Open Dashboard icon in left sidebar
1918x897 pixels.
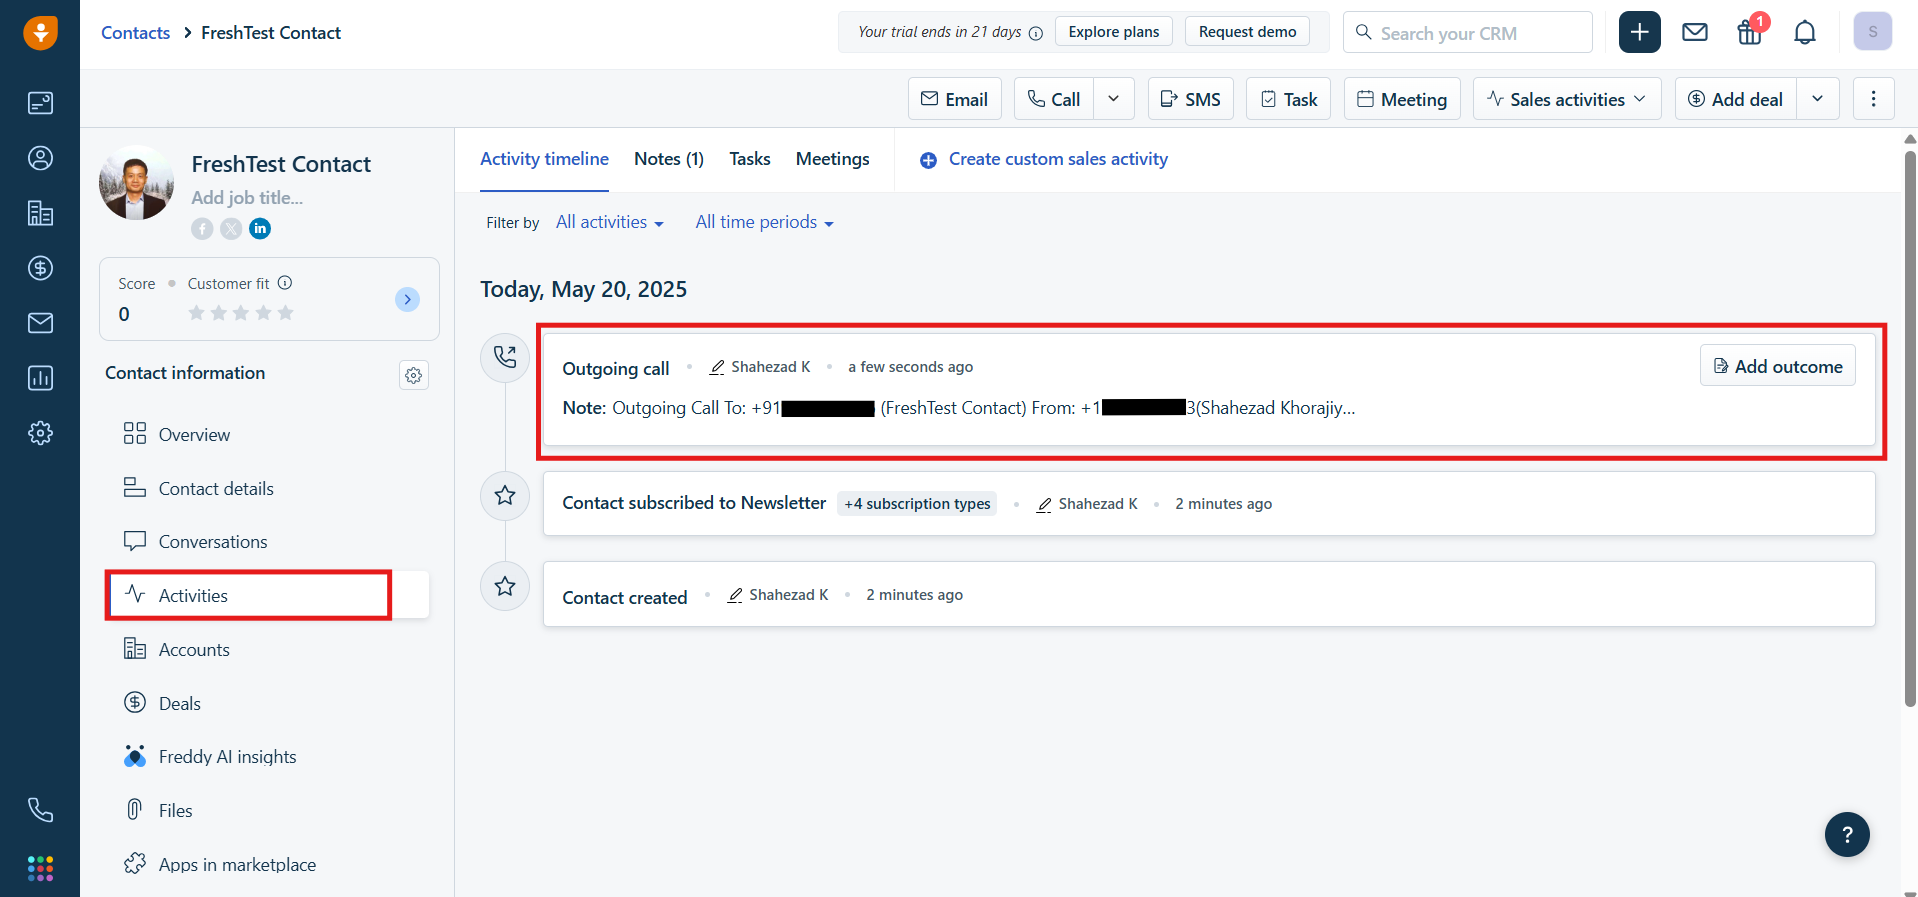[x=40, y=103]
